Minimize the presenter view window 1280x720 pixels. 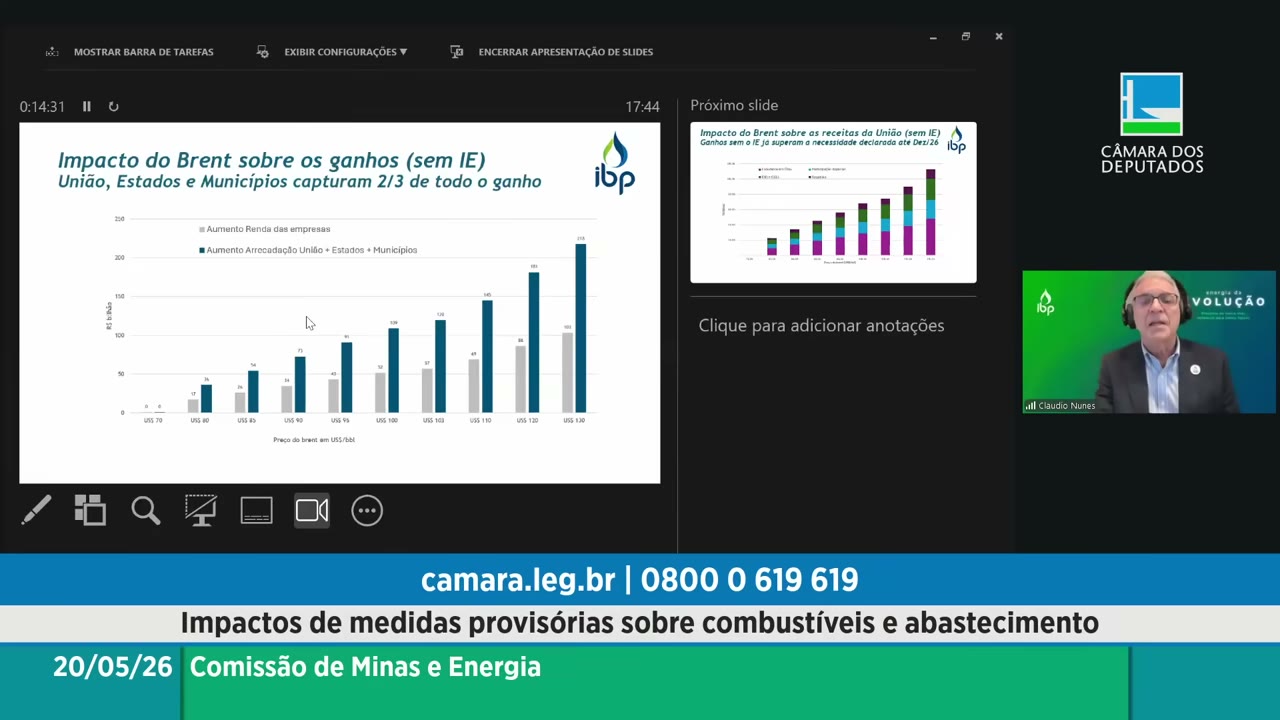click(933, 37)
